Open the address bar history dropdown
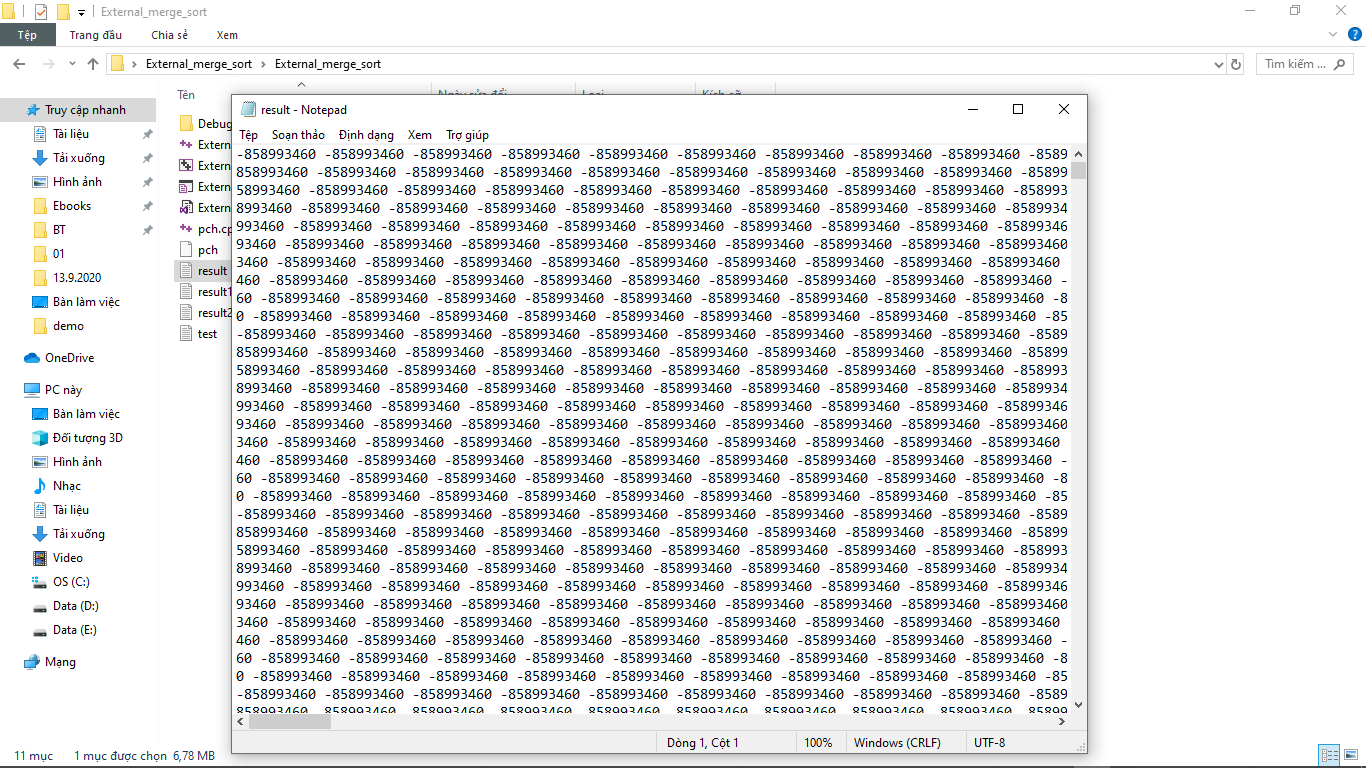1366x768 pixels. click(x=1218, y=64)
